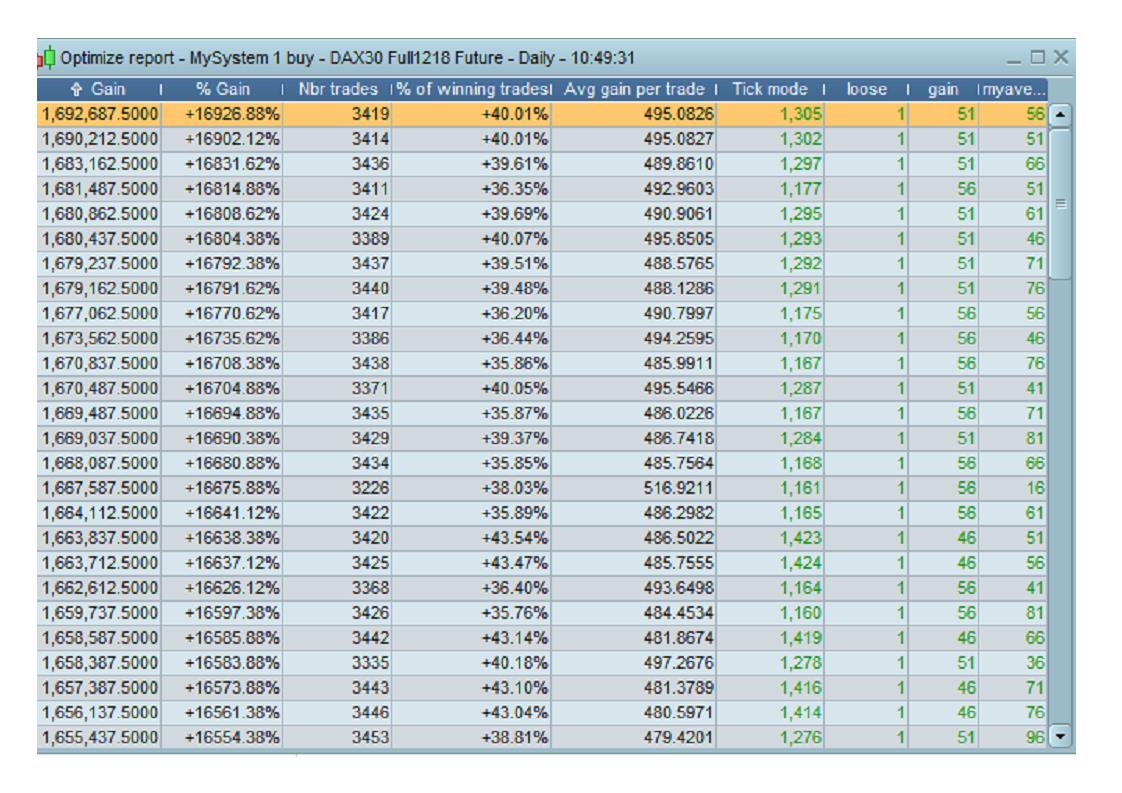Screen dimensions: 1122x793
Task: Sort by the loose column header
Action: click(x=867, y=89)
